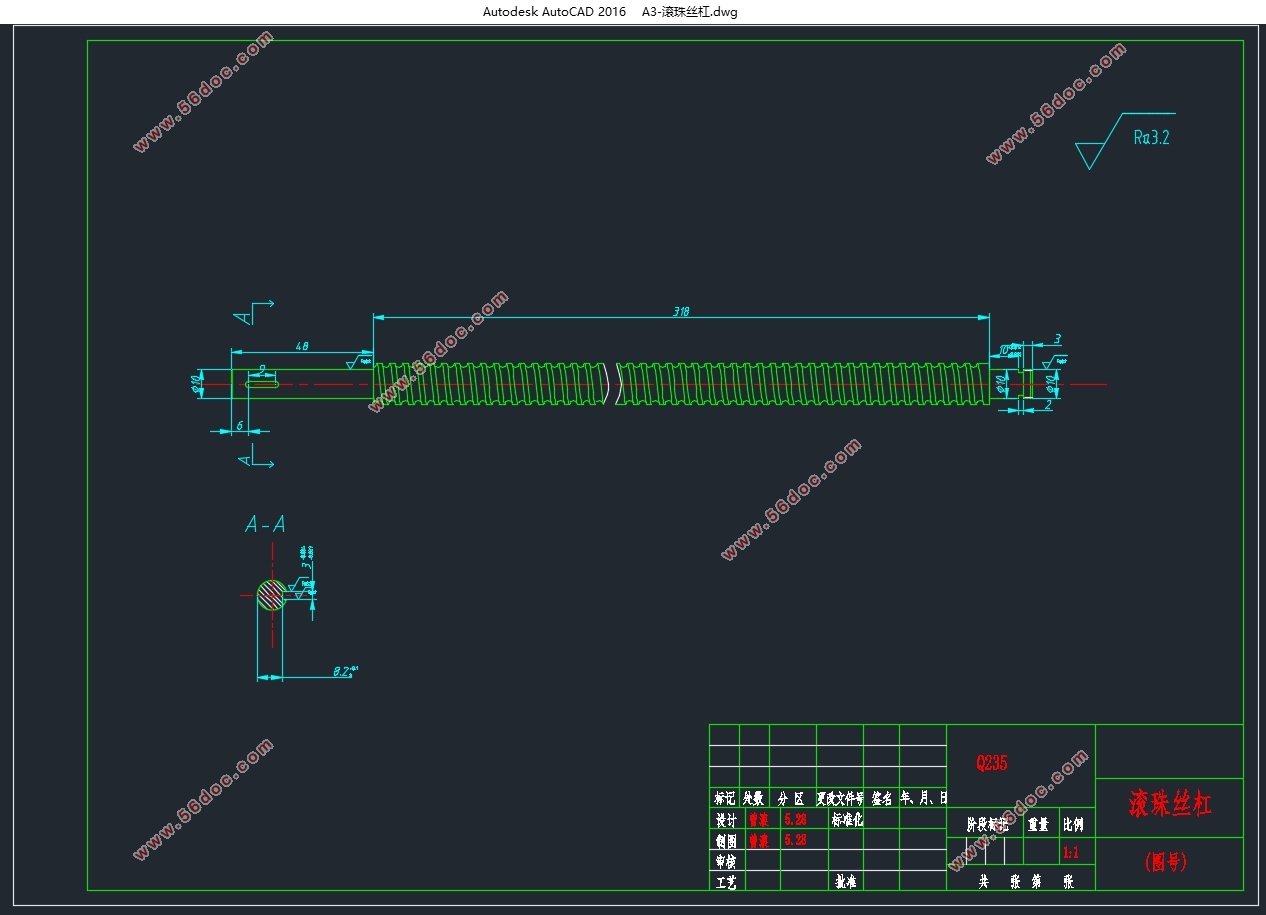
Task: Select the 1:1 scale value
Action: (1070, 853)
